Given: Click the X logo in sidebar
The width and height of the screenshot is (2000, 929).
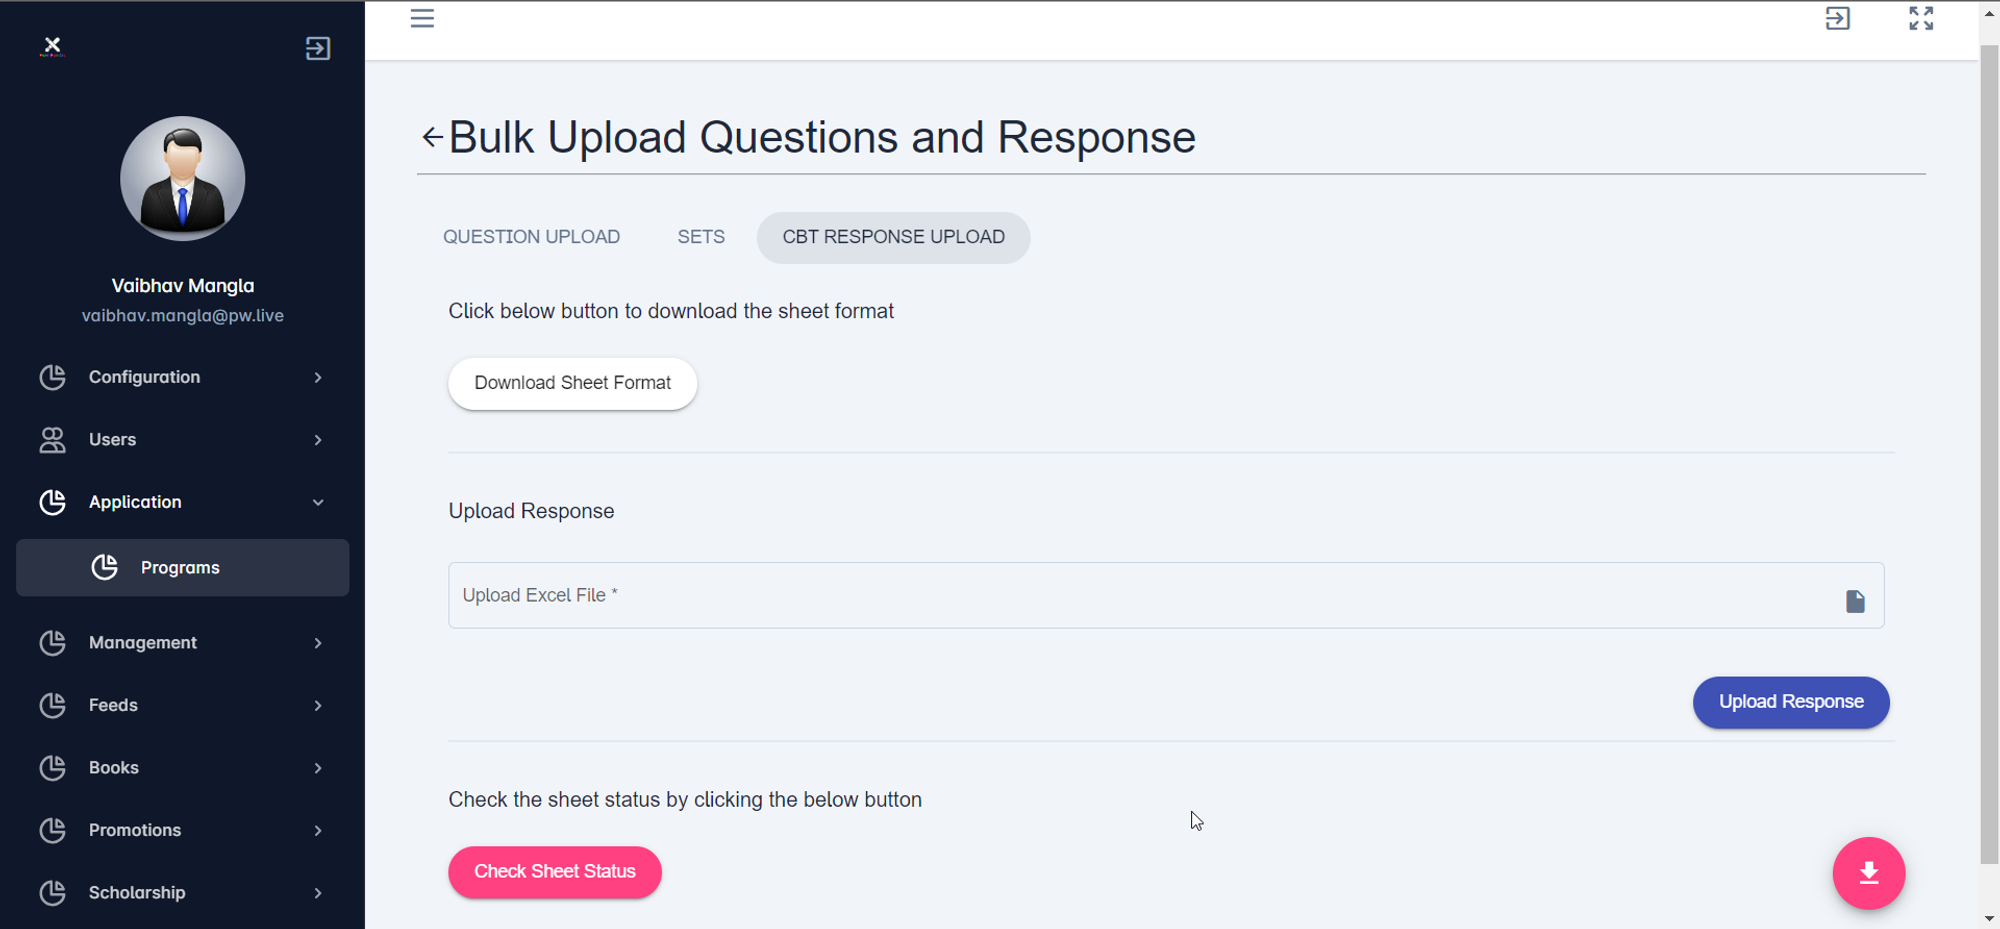Looking at the screenshot, I should tap(53, 46).
